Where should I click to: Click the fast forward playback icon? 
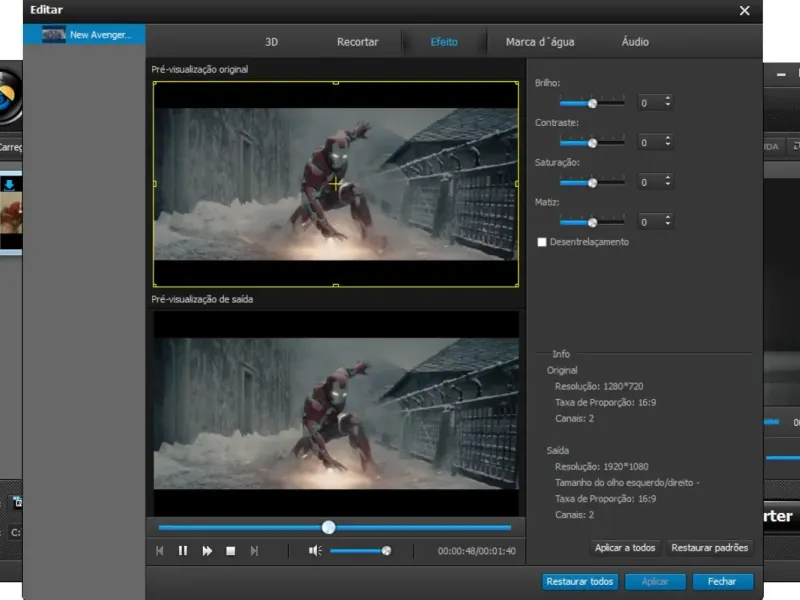[x=207, y=551]
